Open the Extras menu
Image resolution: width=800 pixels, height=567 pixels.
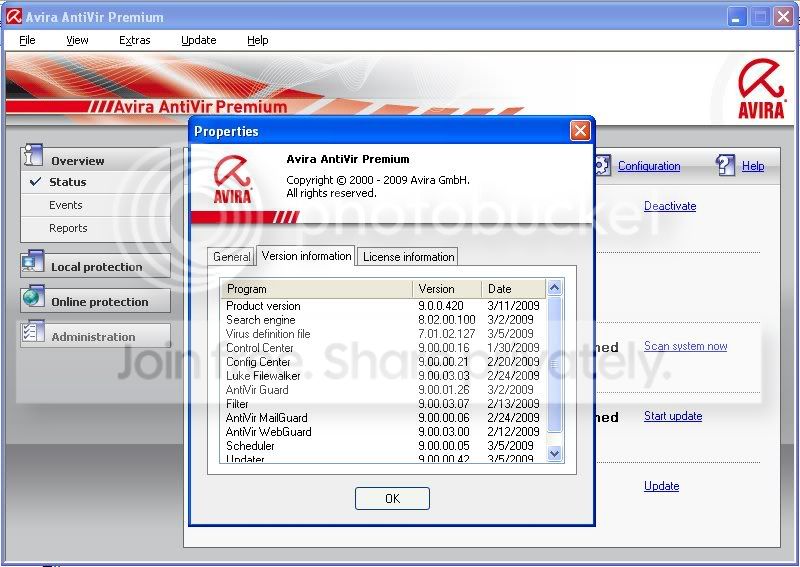(135, 40)
